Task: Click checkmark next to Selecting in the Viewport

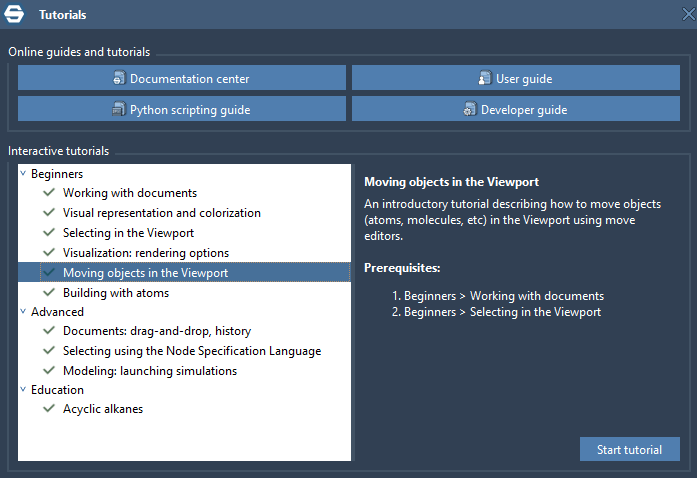Action: click(49, 233)
